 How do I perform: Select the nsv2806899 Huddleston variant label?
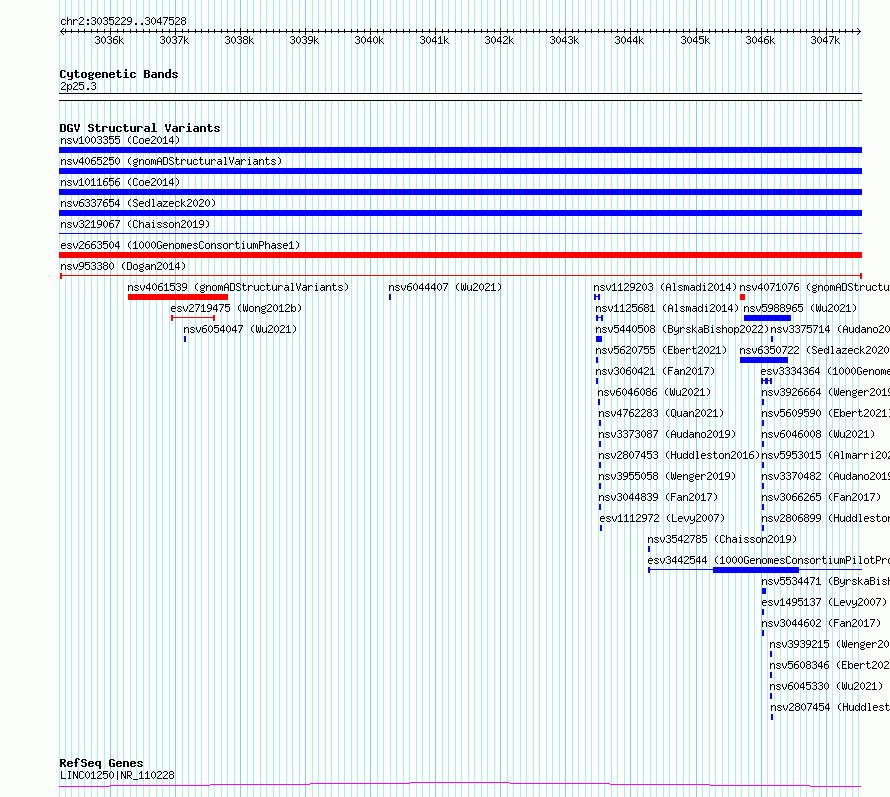825,518
